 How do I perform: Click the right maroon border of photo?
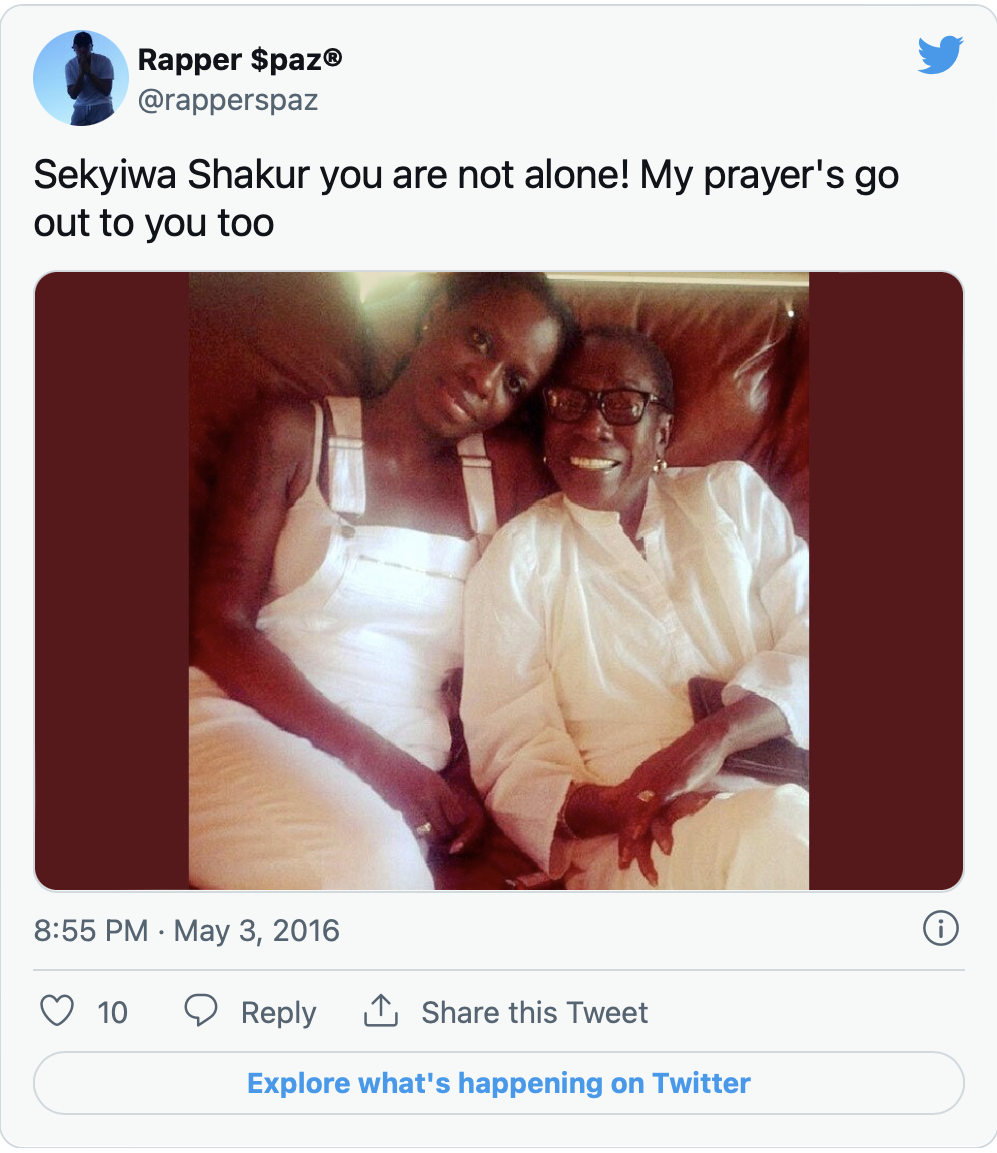885,580
